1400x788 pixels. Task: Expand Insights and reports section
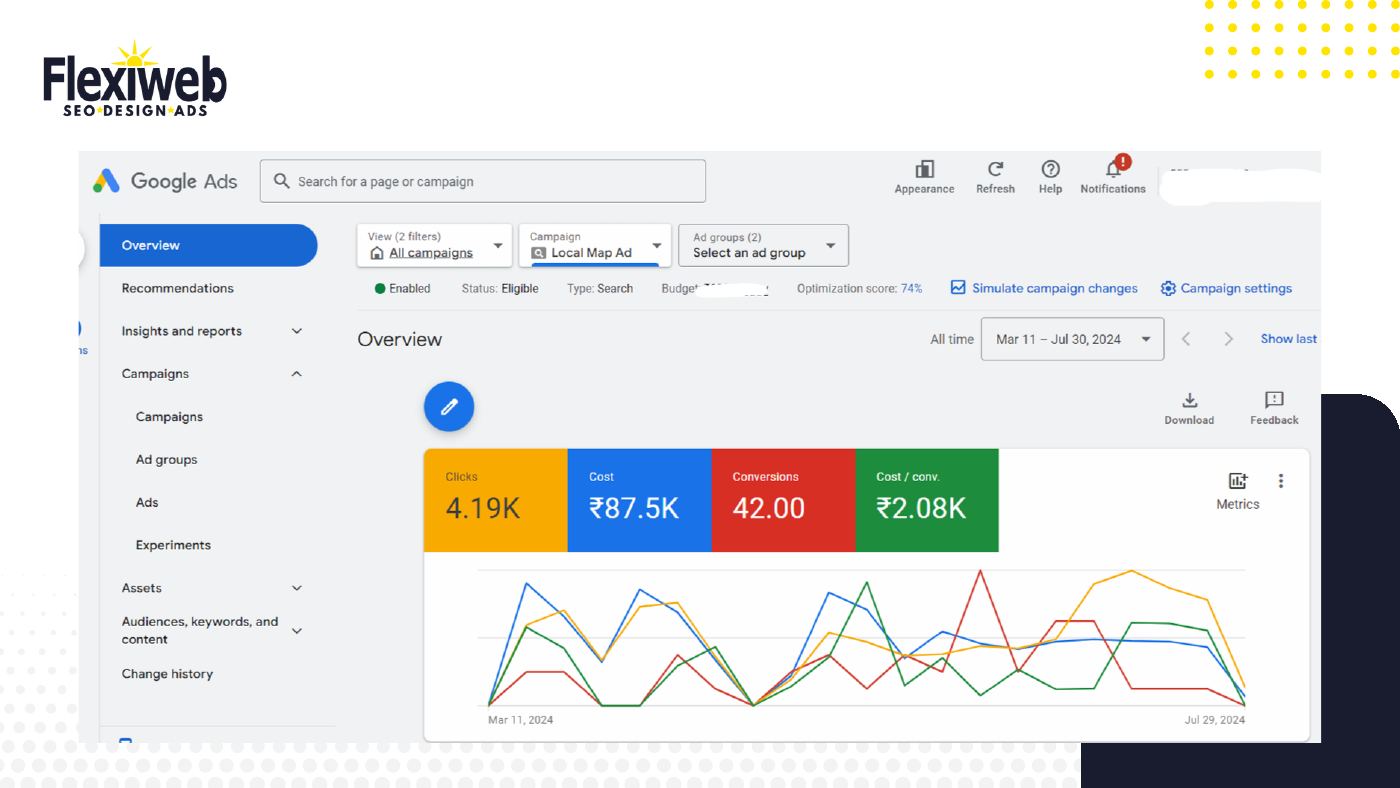tap(296, 331)
